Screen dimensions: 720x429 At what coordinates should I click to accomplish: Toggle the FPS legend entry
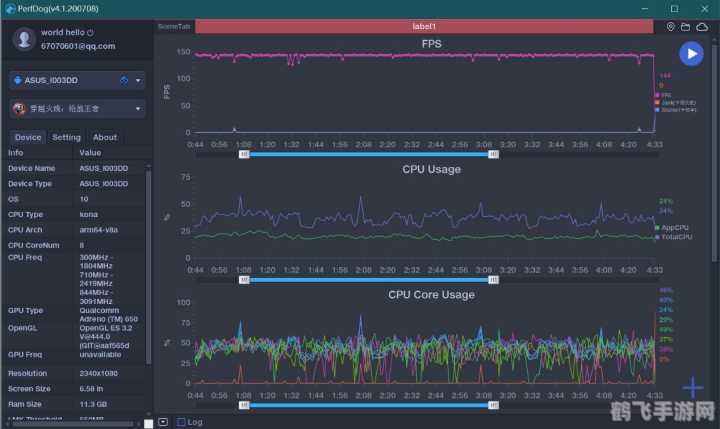(662, 94)
